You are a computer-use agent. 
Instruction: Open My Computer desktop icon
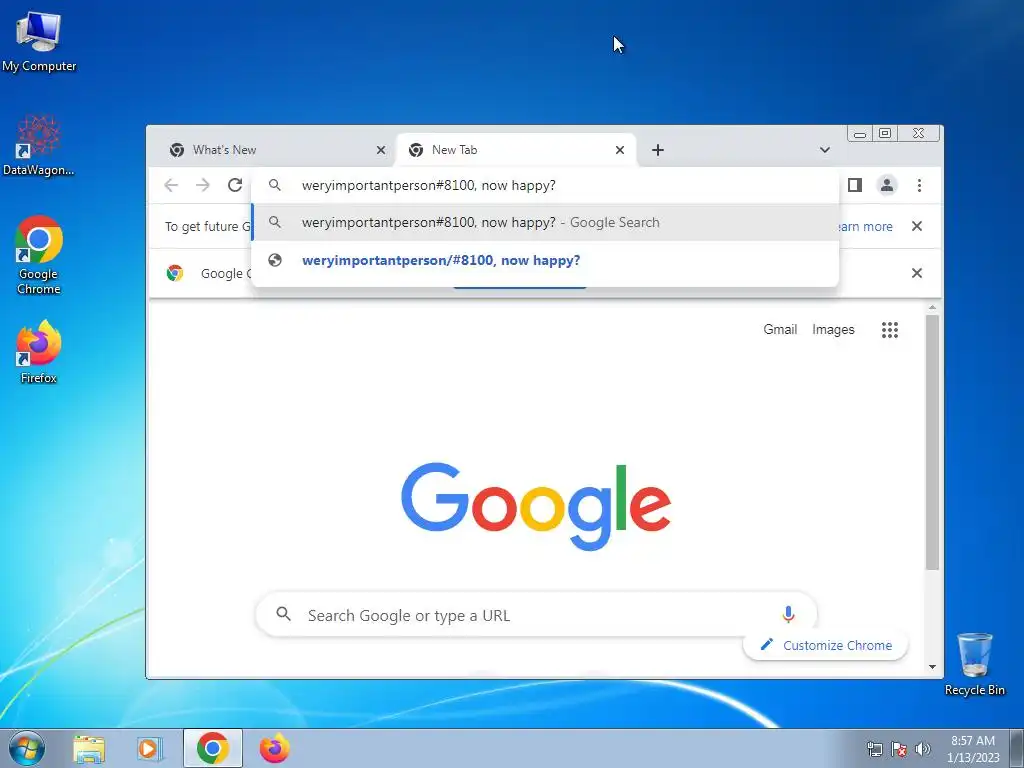(x=39, y=40)
